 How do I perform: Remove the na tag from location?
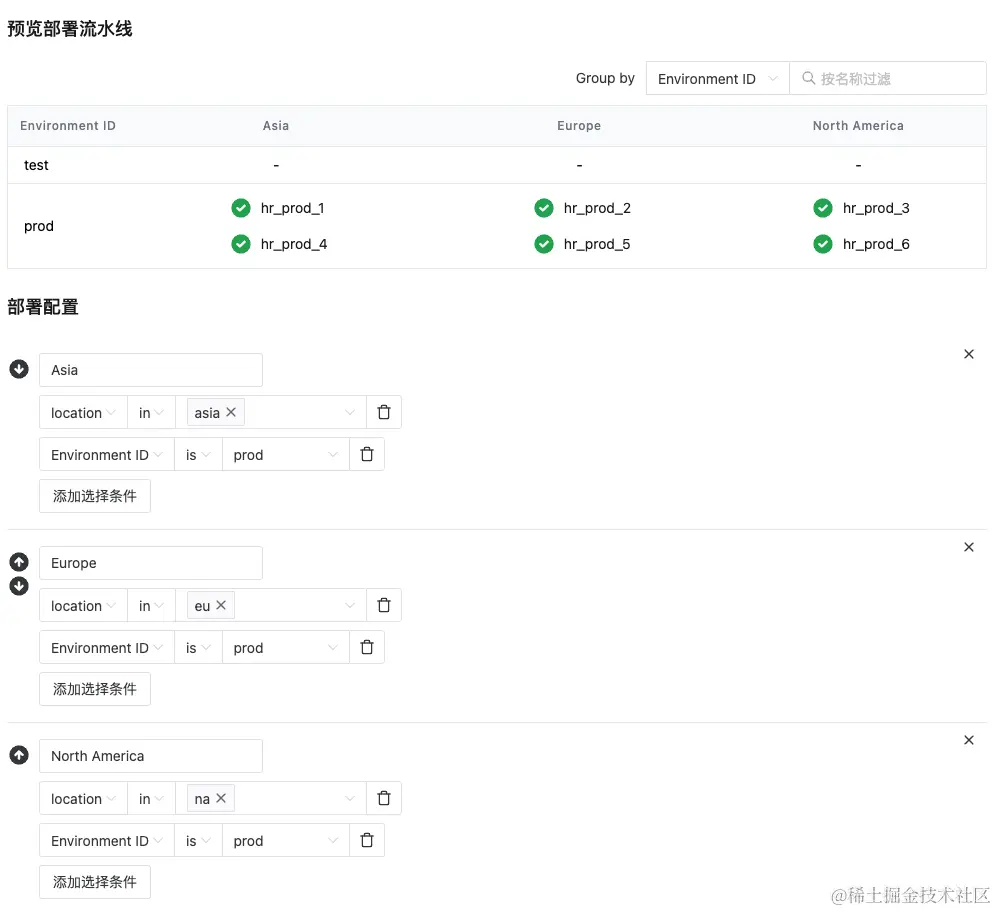[x=221, y=798]
